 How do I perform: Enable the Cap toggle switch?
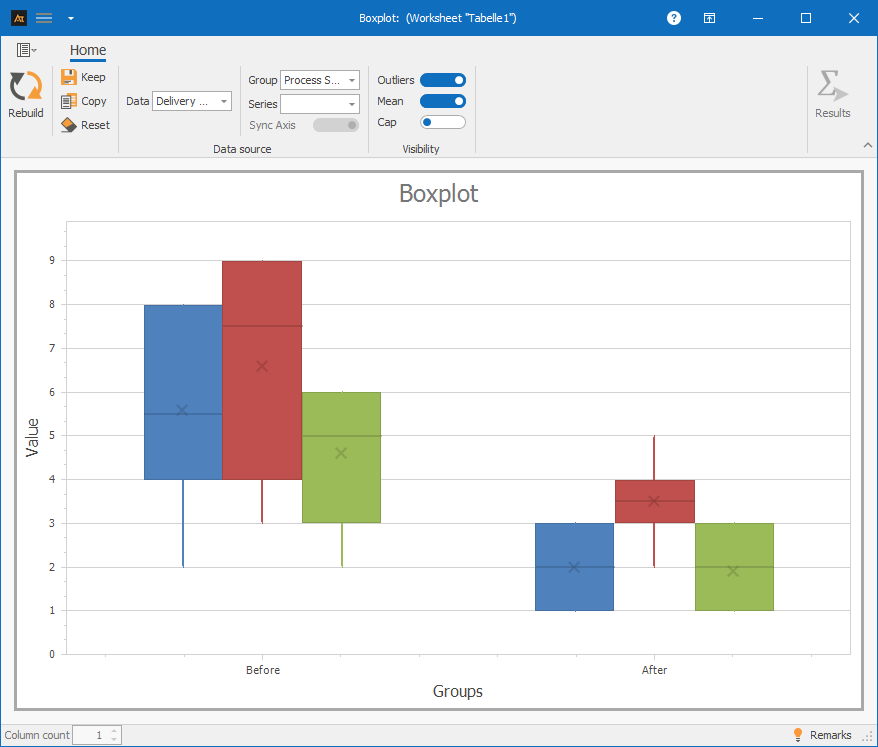point(442,122)
